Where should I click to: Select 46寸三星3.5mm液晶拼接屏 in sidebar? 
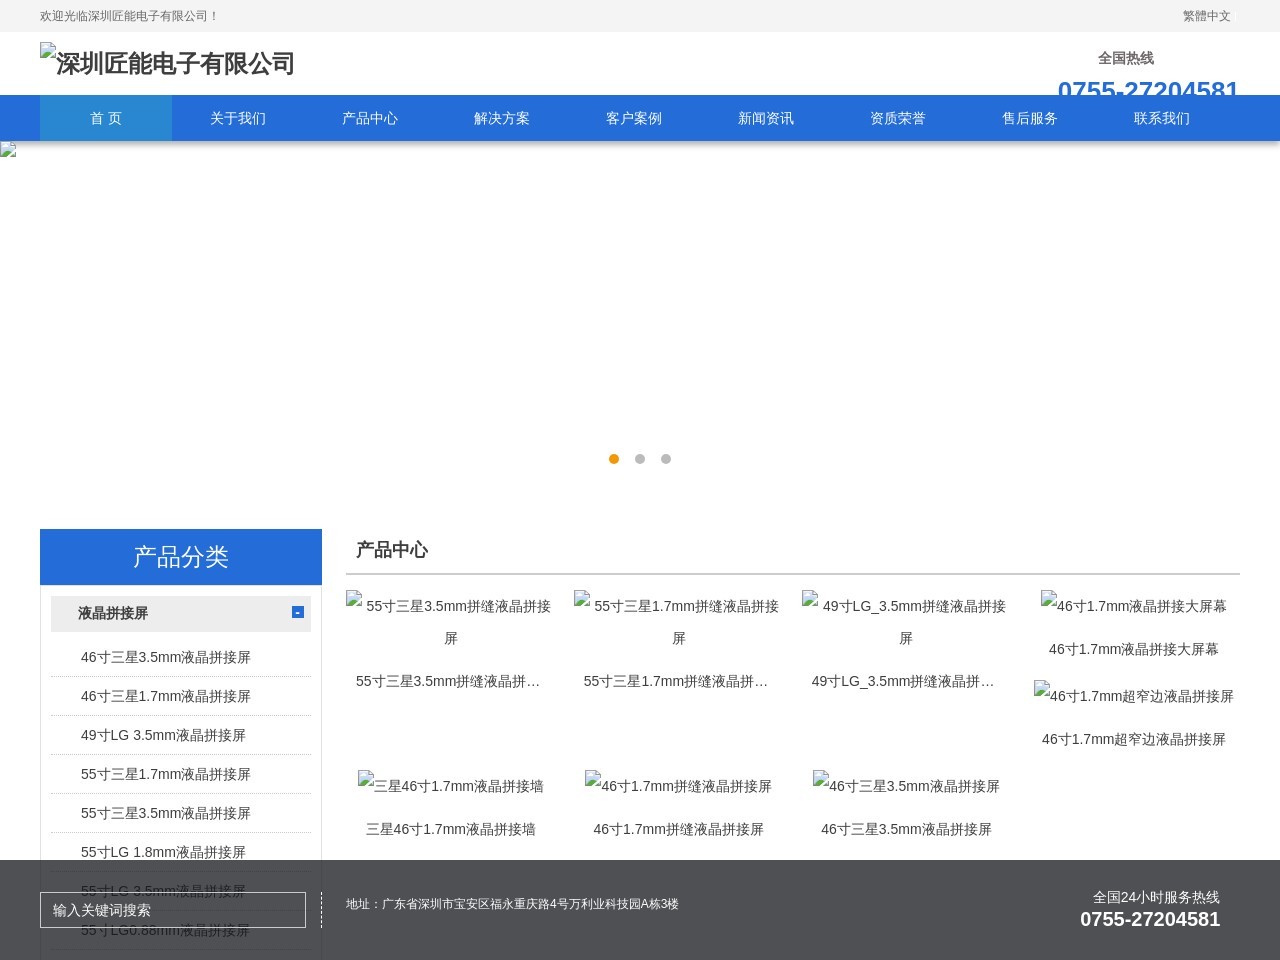tap(166, 657)
